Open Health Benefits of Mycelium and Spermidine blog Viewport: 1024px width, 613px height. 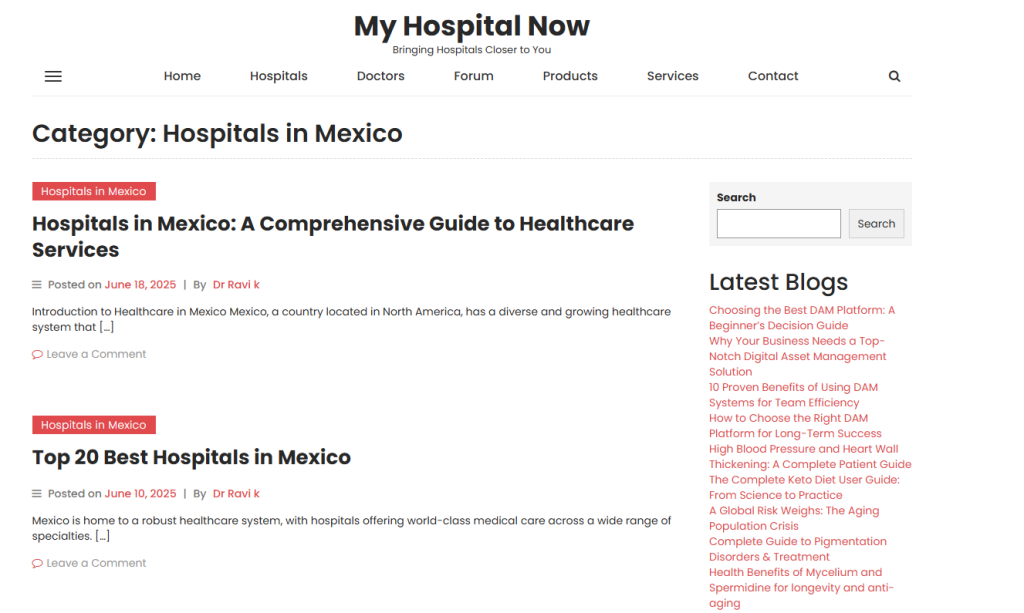pyautogui.click(x=801, y=588)
